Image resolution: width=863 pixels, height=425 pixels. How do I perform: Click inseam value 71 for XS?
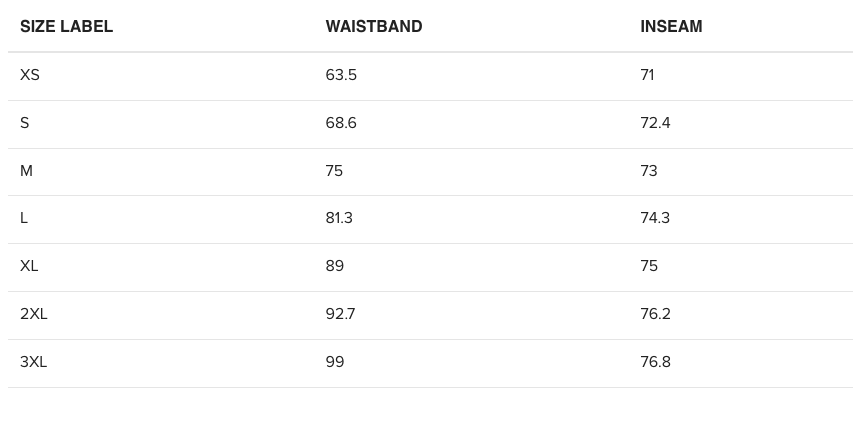(x=647, y=75)
